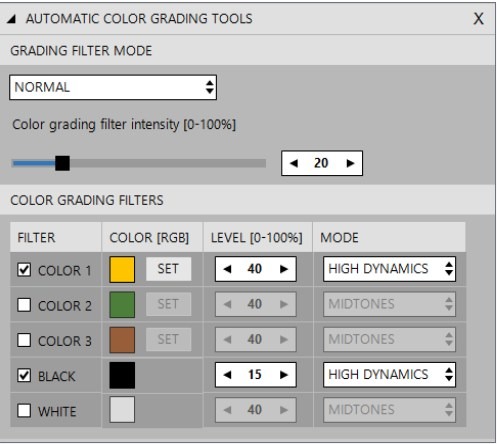Open COLOR 1 HIGH DYNAMICS mode dropdown
Image resolution: width=497 pixels, height=444 pixels.
(389, 269)
